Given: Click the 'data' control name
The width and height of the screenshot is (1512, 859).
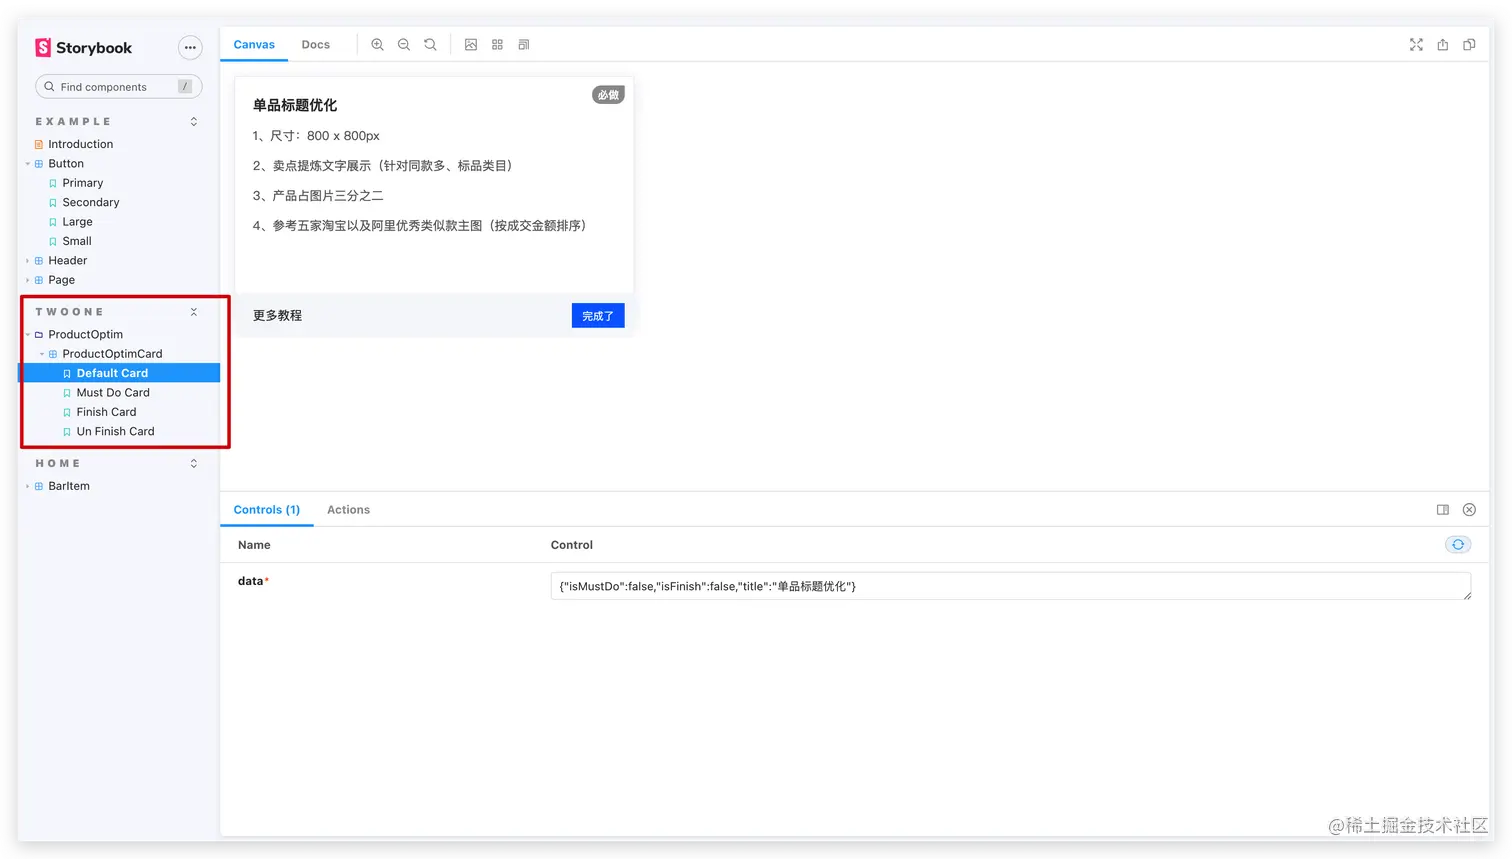Looking at the screenshot, I should [251, 581].
